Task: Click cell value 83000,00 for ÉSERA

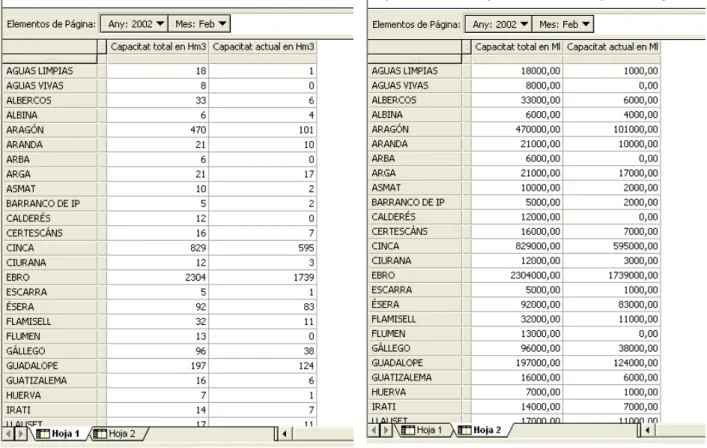Action: point(612,304)
